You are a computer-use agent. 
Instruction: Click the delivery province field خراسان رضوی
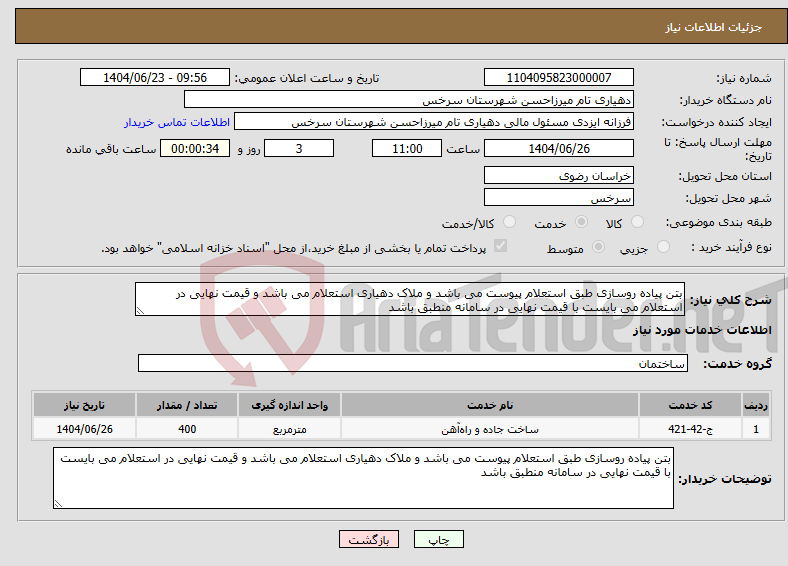tap(558, 175)
